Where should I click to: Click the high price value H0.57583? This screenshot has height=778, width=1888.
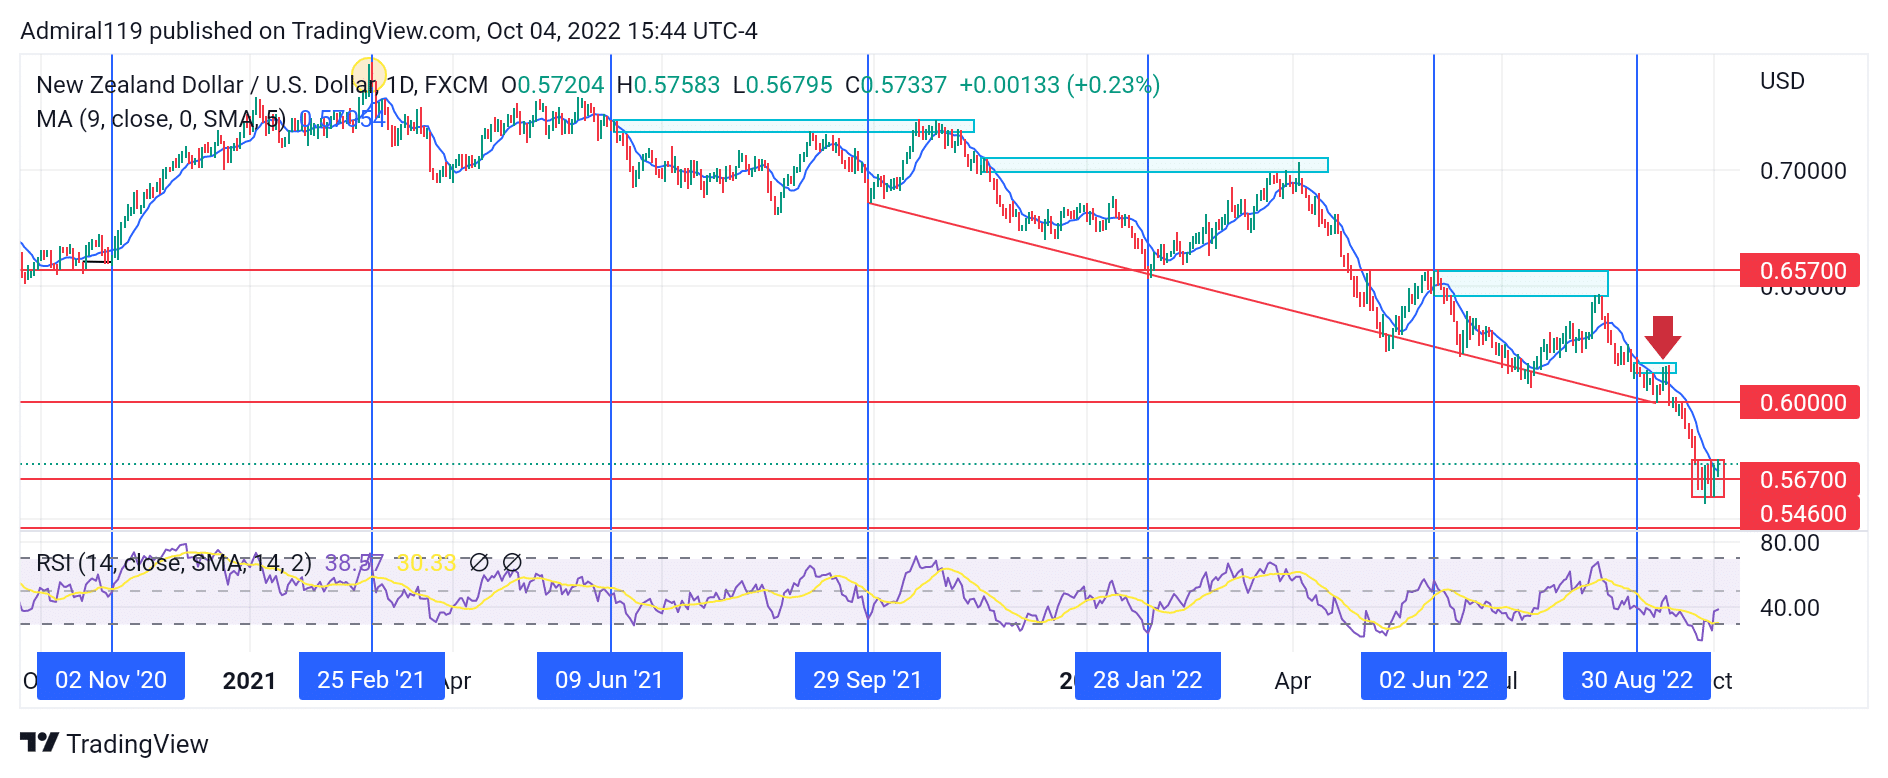point(668,85)
